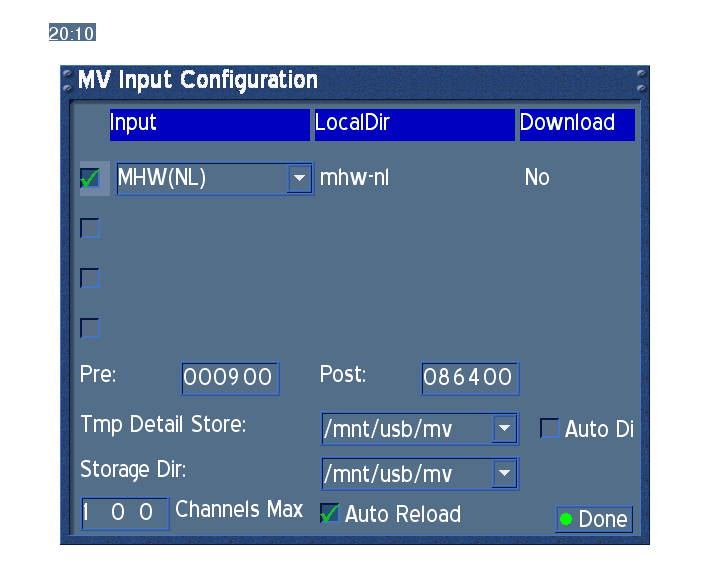Enable the third input row checkbox
The height and width of the screenshot is (576, 720).
(x=90, y=278)
